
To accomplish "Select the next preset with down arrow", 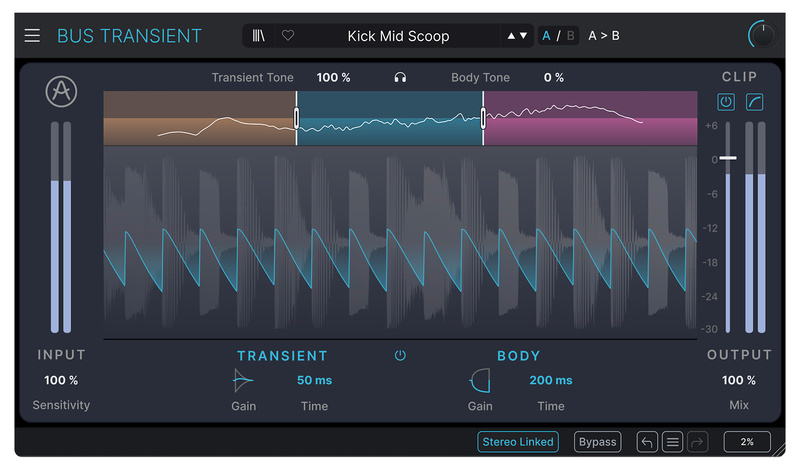I will pyautogui.click(x=523, y=36).
